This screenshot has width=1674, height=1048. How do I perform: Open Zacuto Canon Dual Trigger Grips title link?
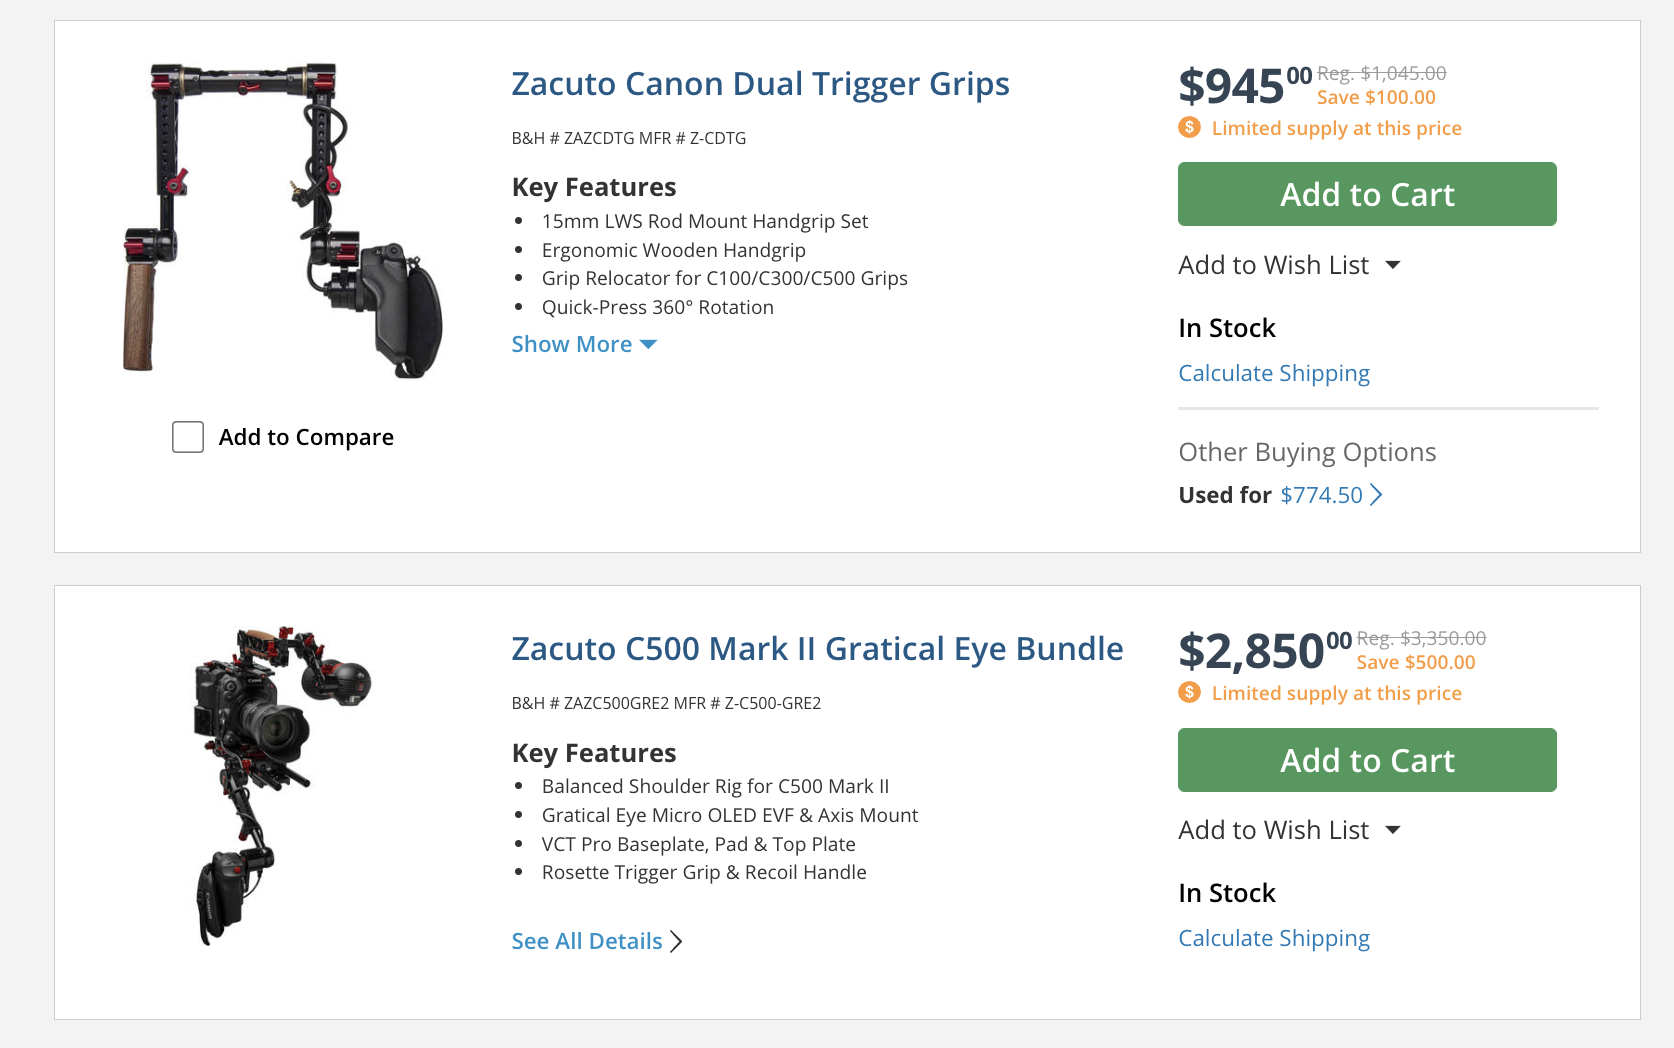(760, 84)
